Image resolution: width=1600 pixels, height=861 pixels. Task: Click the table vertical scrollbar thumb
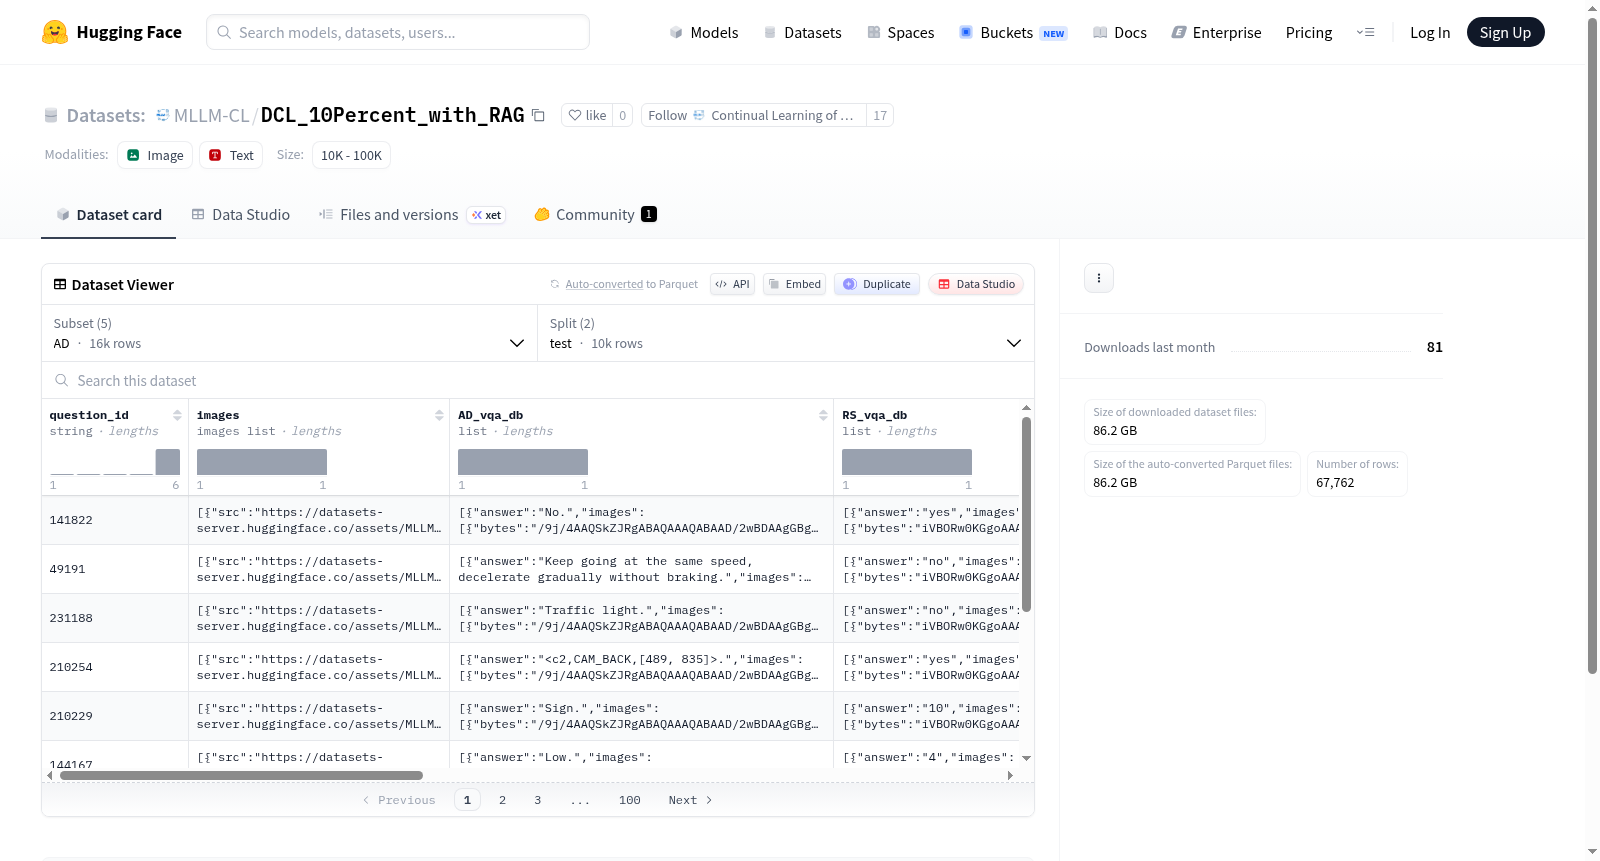pos(1026,514)
